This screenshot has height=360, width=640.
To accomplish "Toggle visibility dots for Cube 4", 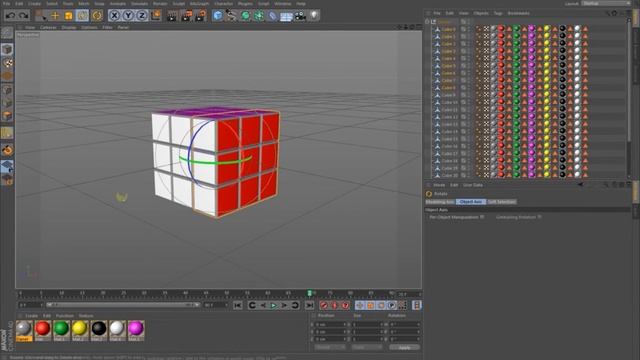I will (468, 58).
